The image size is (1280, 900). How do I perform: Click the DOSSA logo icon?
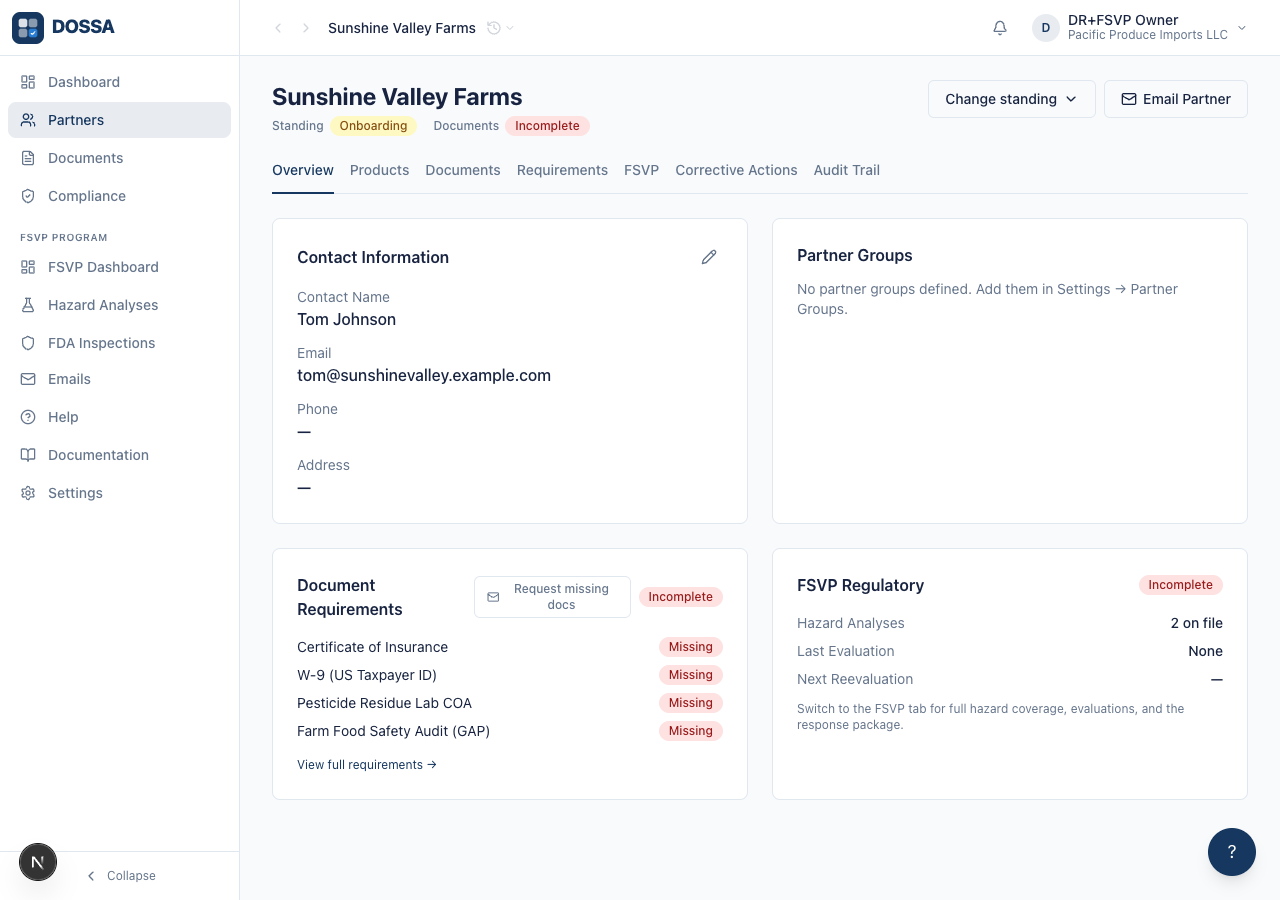(x=28, y=28)
